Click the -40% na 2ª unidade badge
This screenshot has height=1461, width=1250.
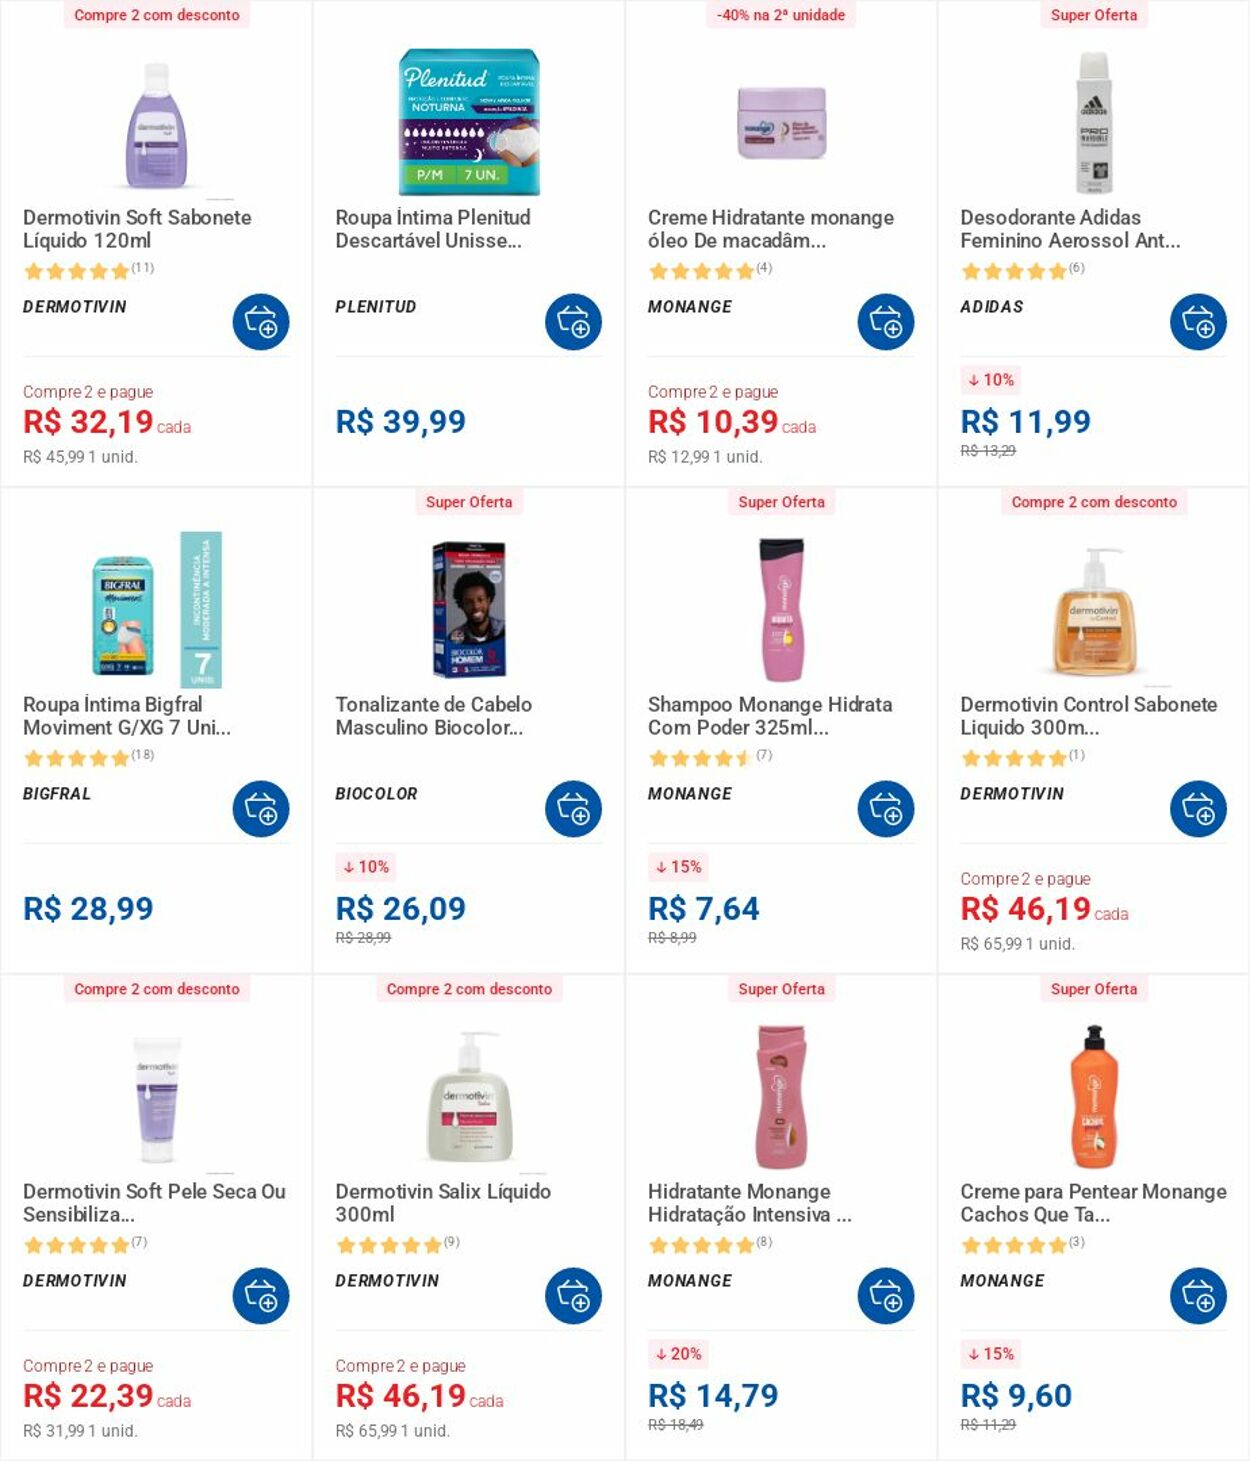pyautogui.click(x=781, y=15)
